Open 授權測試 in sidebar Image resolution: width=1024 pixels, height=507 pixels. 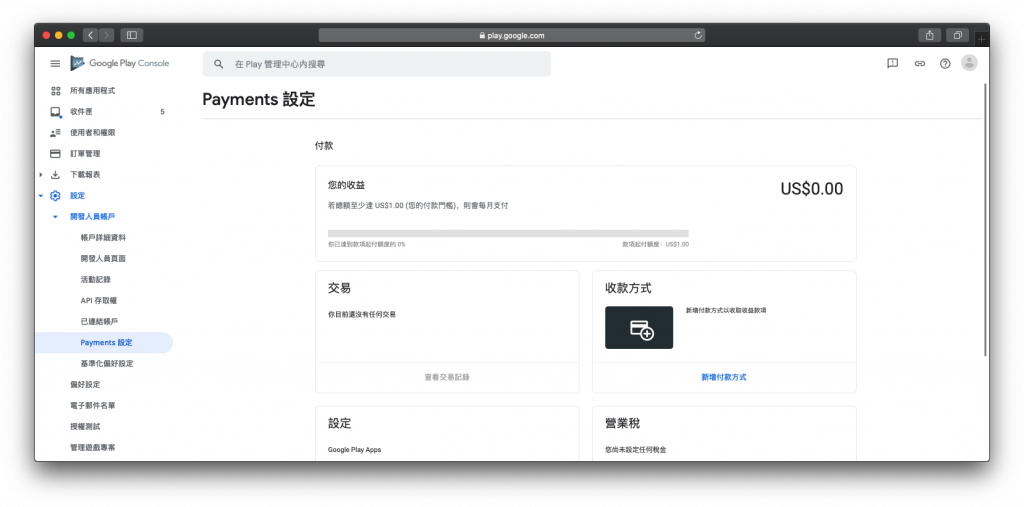pos(85,426)
